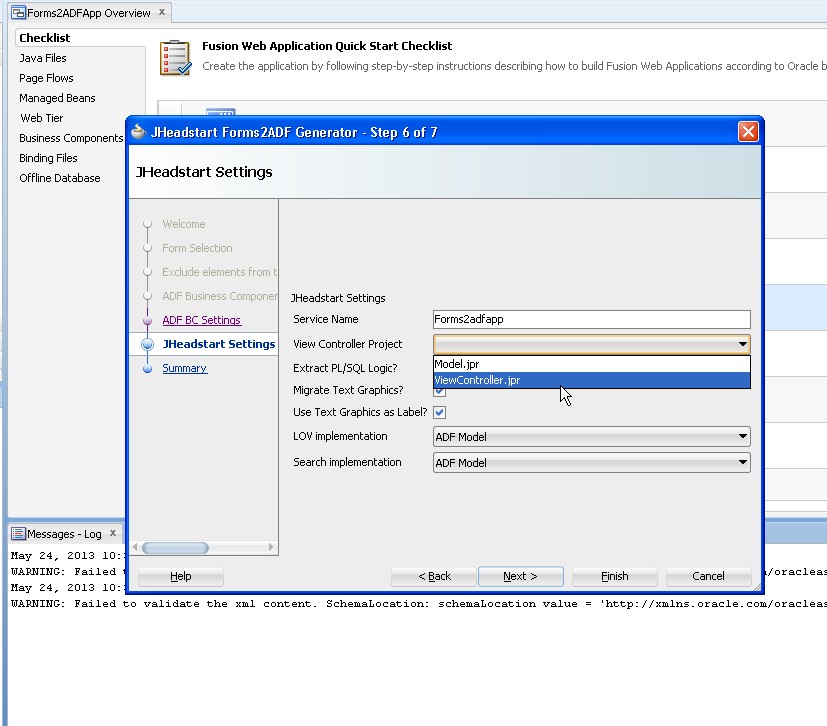
Task: Open the Offline Database section
Action: (x=60, y=178)
